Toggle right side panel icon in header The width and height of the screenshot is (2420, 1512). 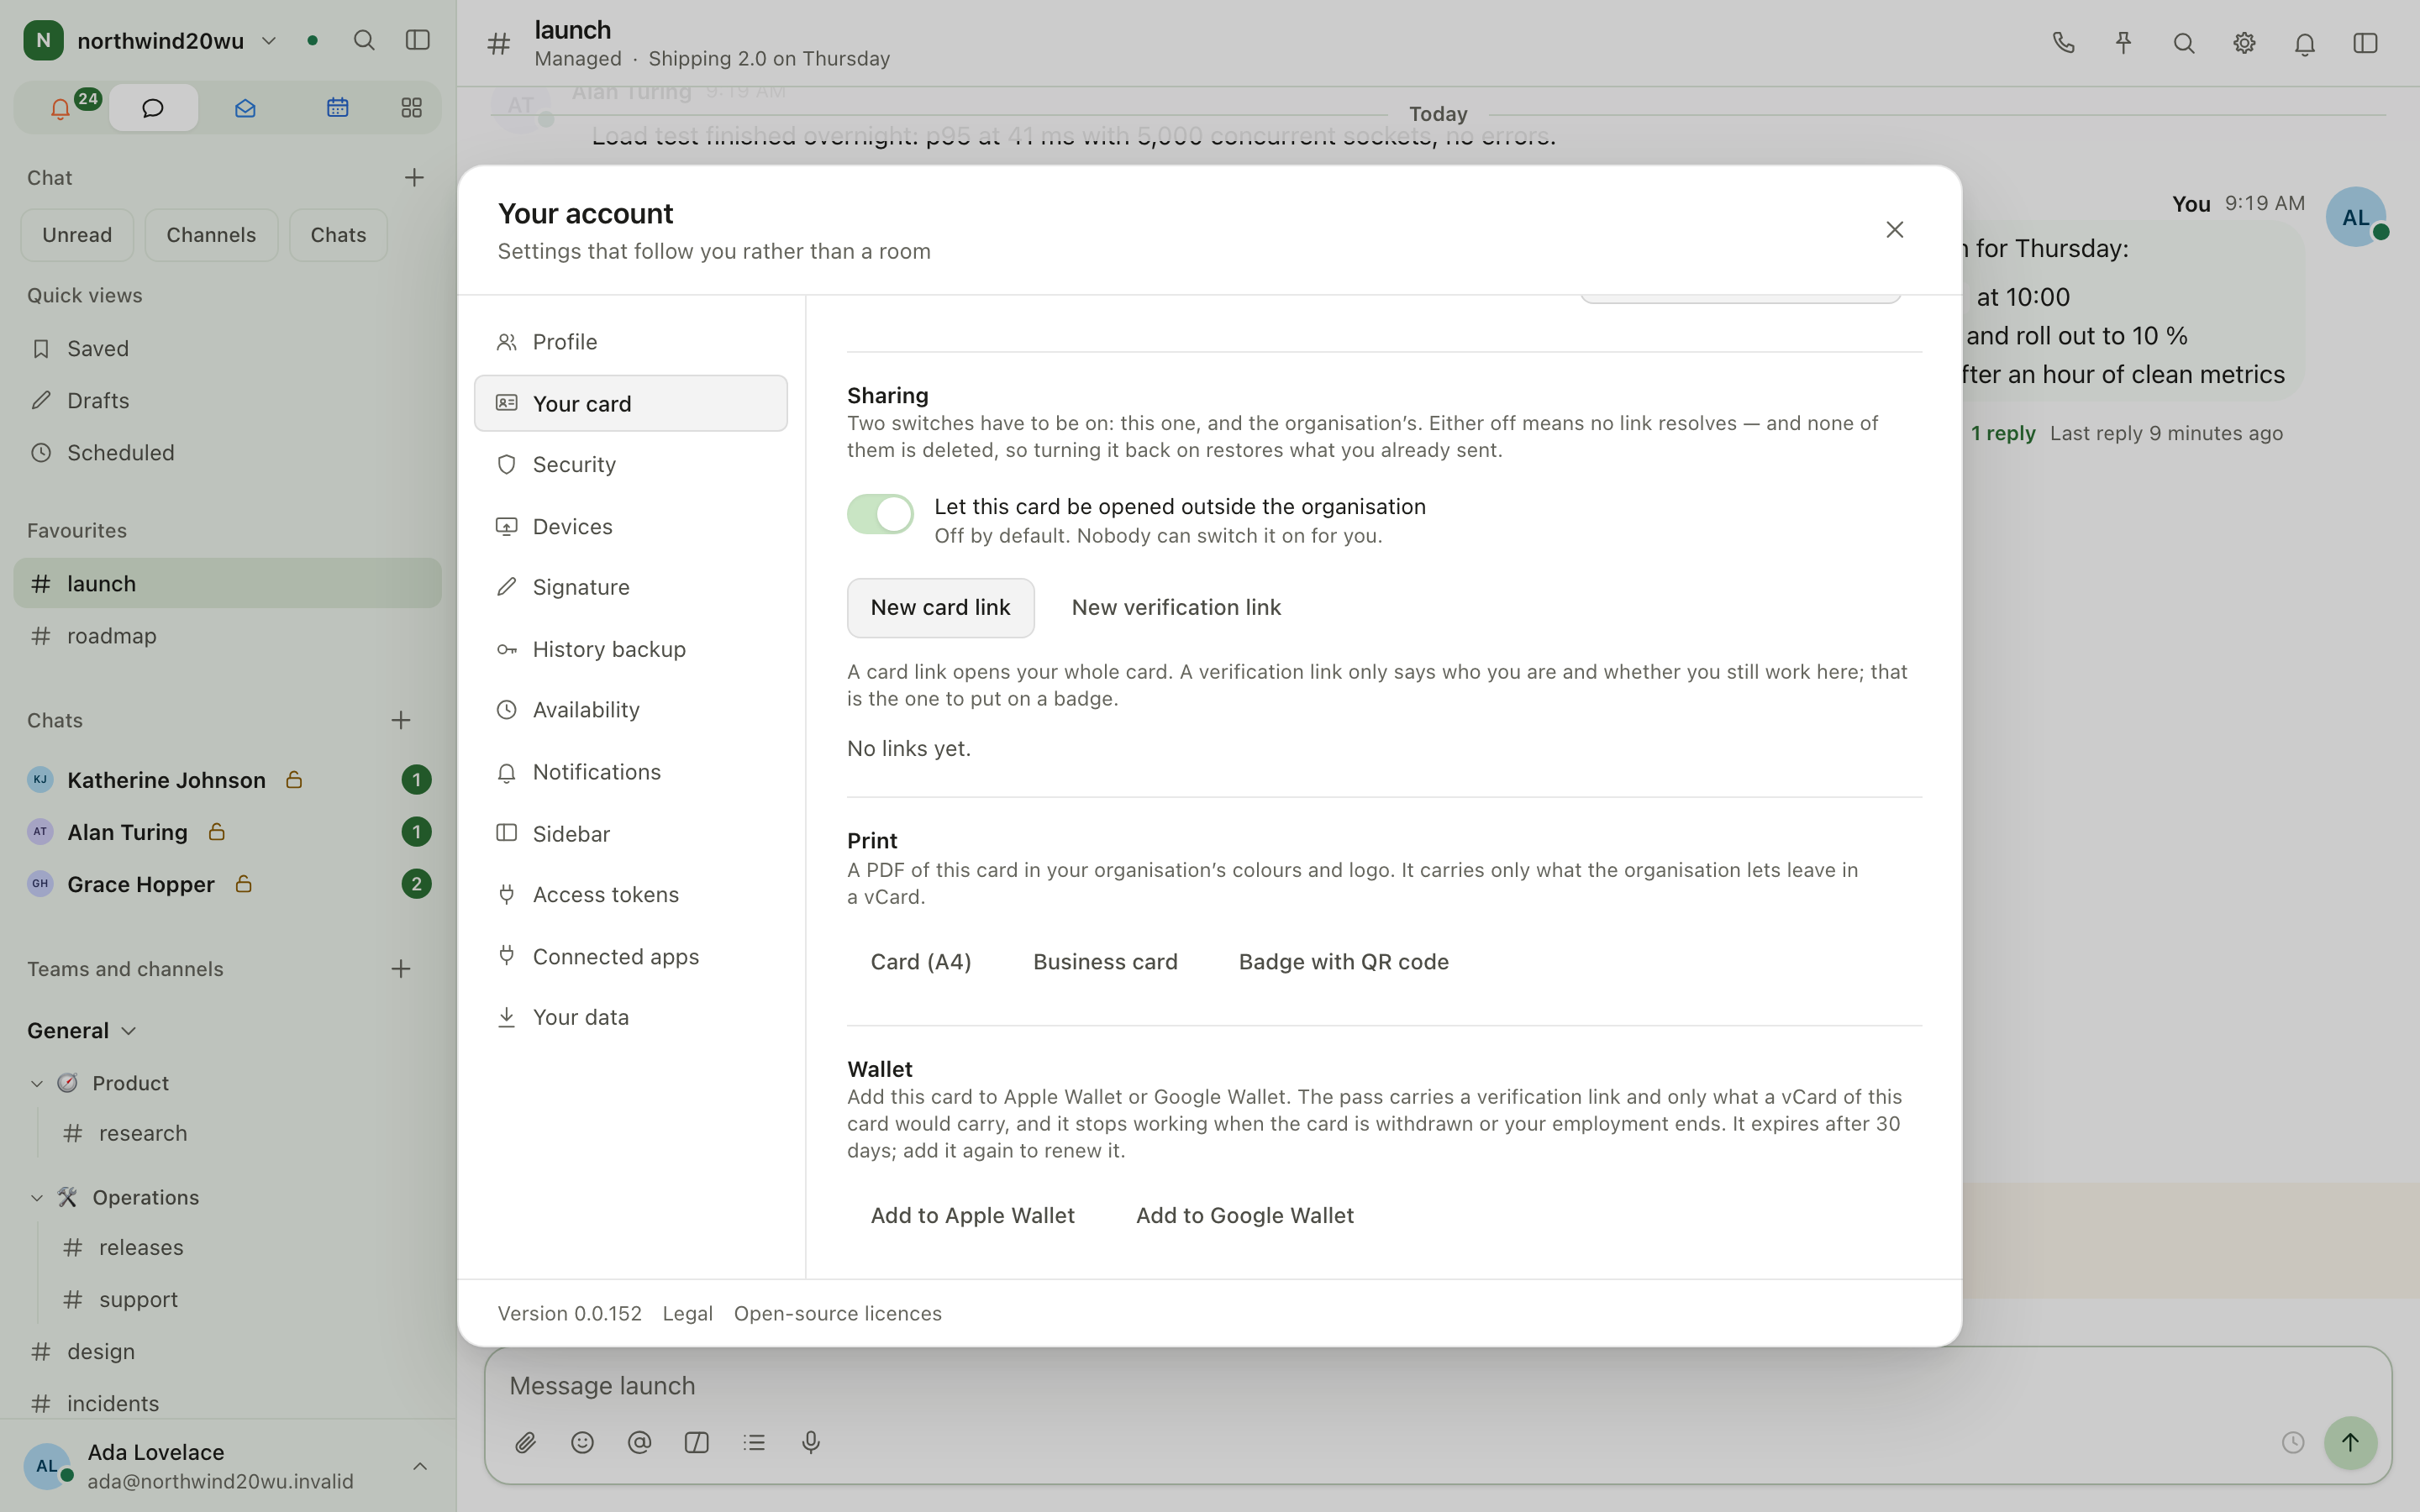2365,43
